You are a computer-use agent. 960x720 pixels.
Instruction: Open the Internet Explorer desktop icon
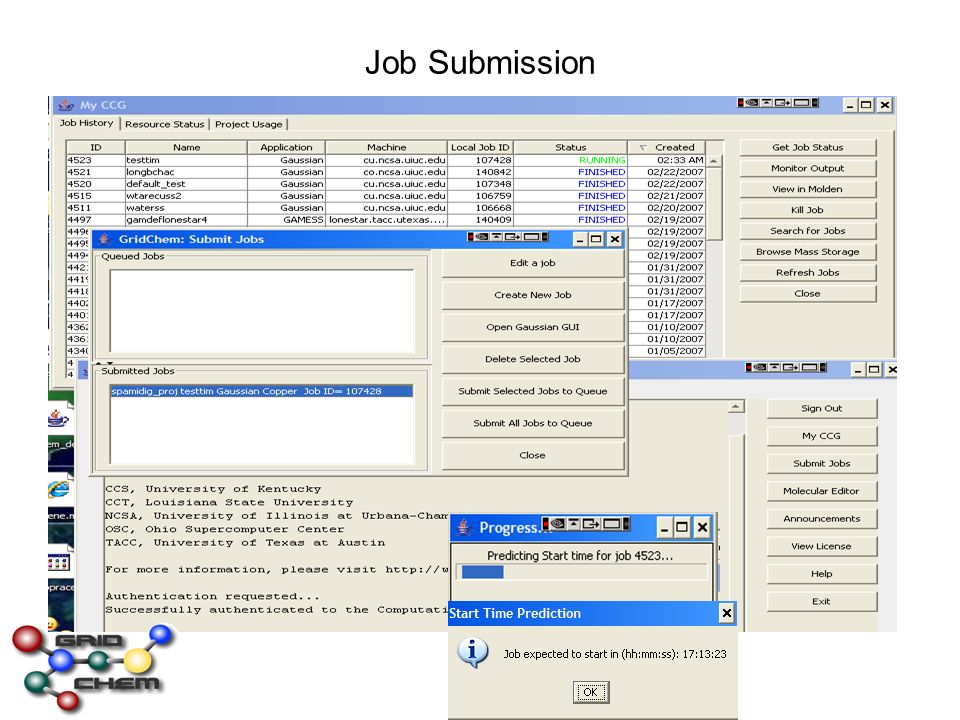coord(59,489)
